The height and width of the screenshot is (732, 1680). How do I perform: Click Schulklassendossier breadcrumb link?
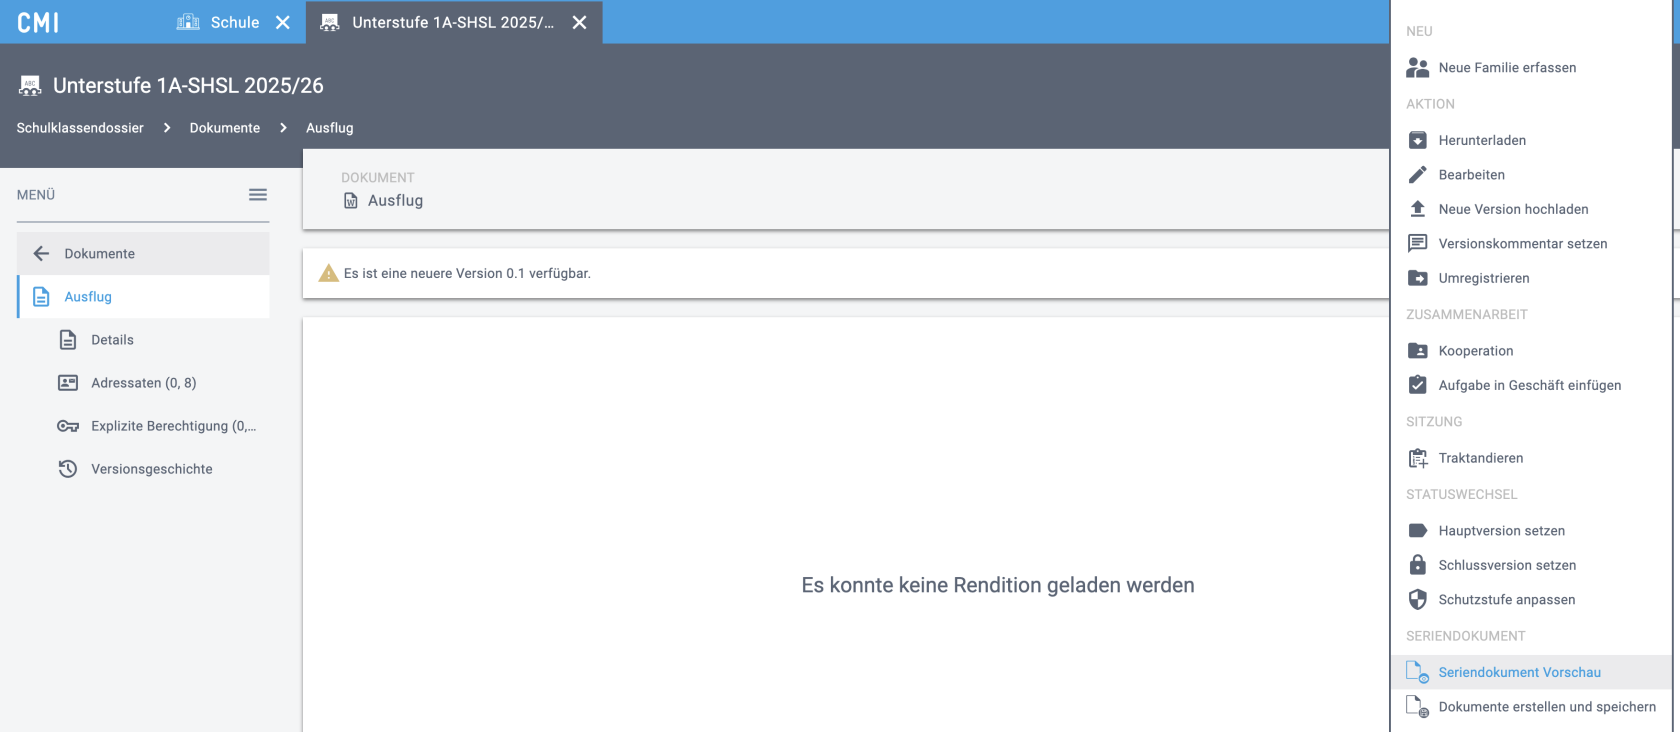(x=80, y=128)
